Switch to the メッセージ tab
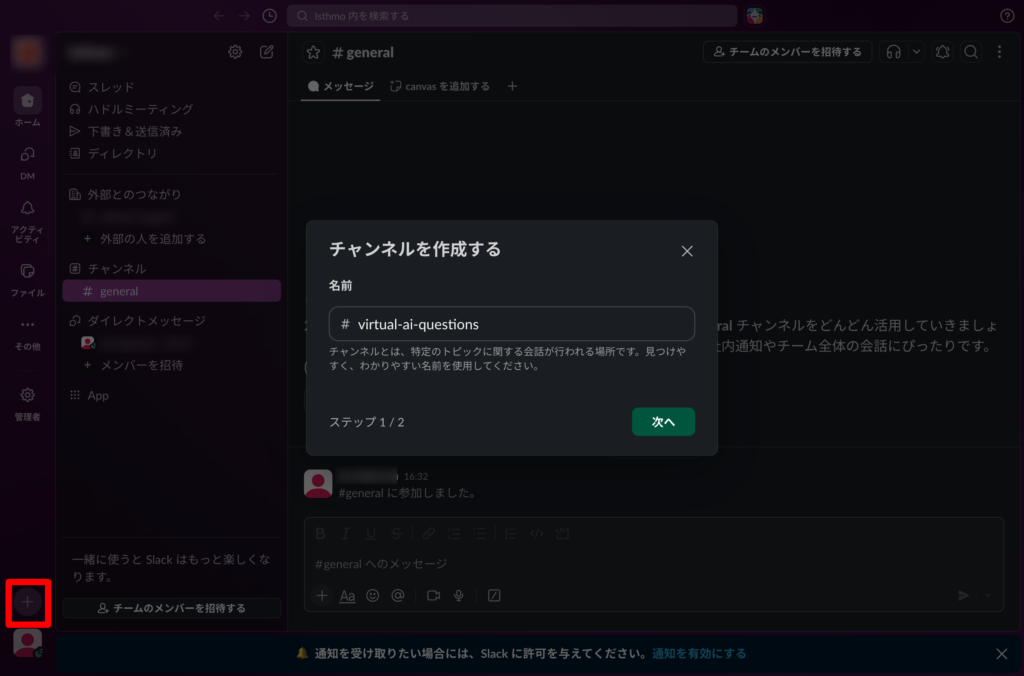1024x676 pixels. coord(341,87)
